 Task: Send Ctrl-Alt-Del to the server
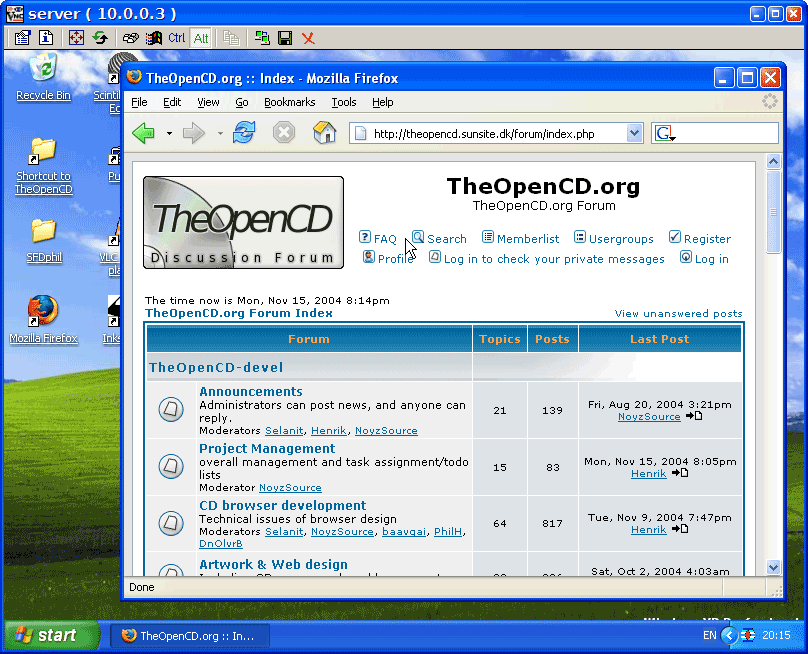pos(130,38)
